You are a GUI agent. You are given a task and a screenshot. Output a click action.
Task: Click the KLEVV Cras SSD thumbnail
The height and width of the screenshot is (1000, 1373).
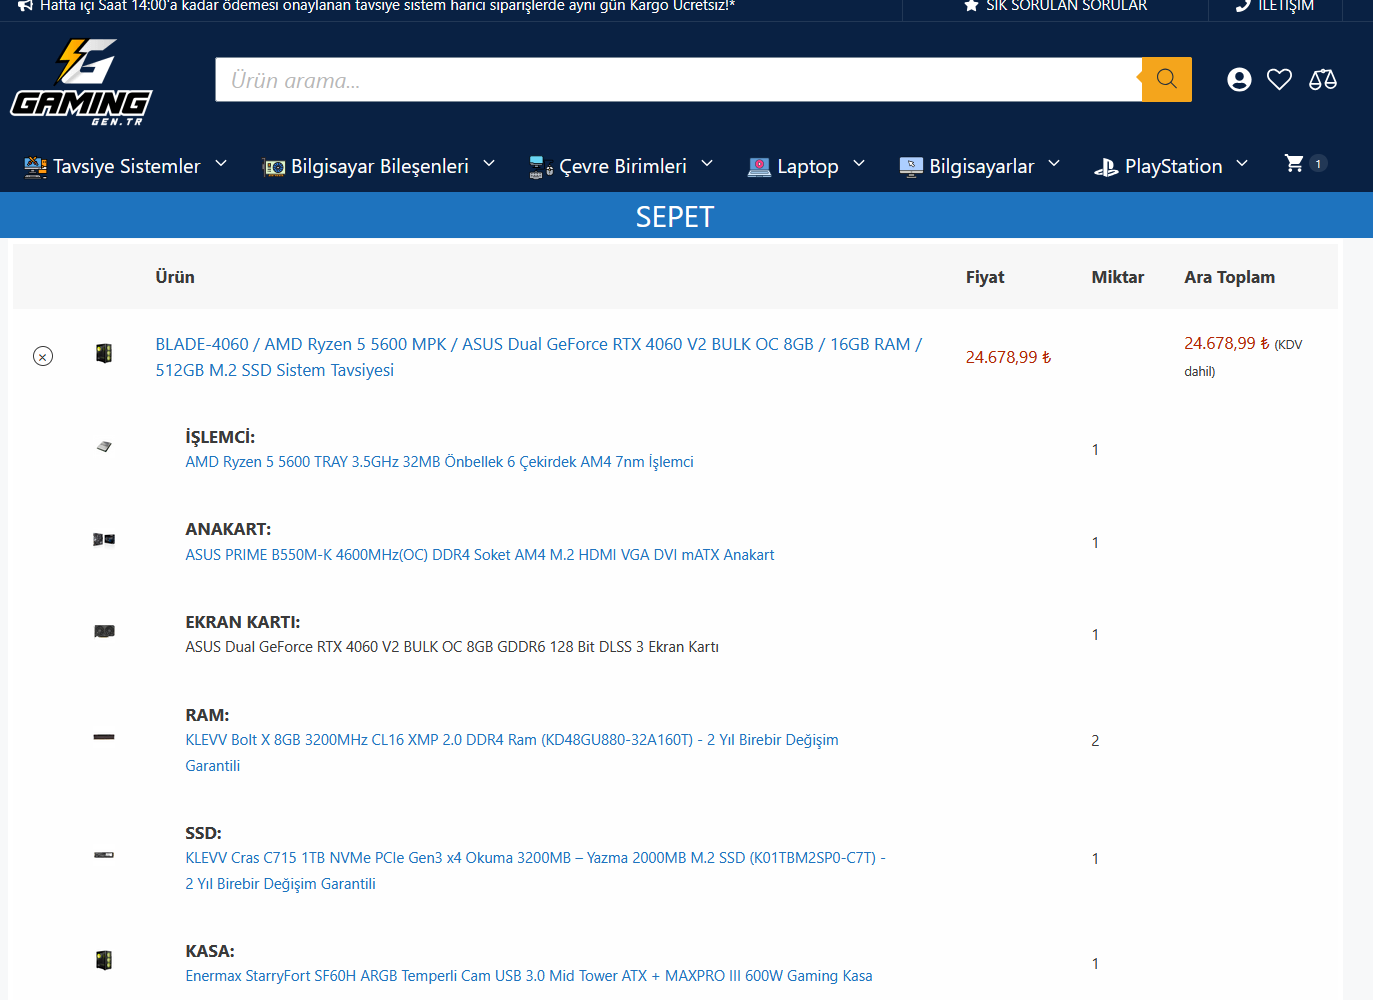tap(104, 855)
